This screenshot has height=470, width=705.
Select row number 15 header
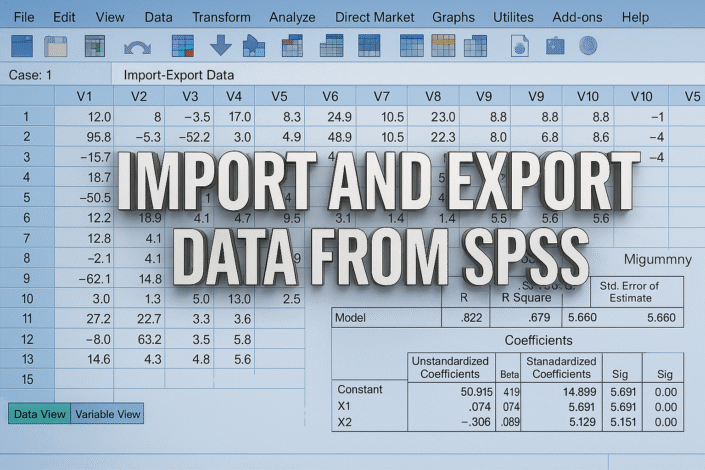pos(27,379)
